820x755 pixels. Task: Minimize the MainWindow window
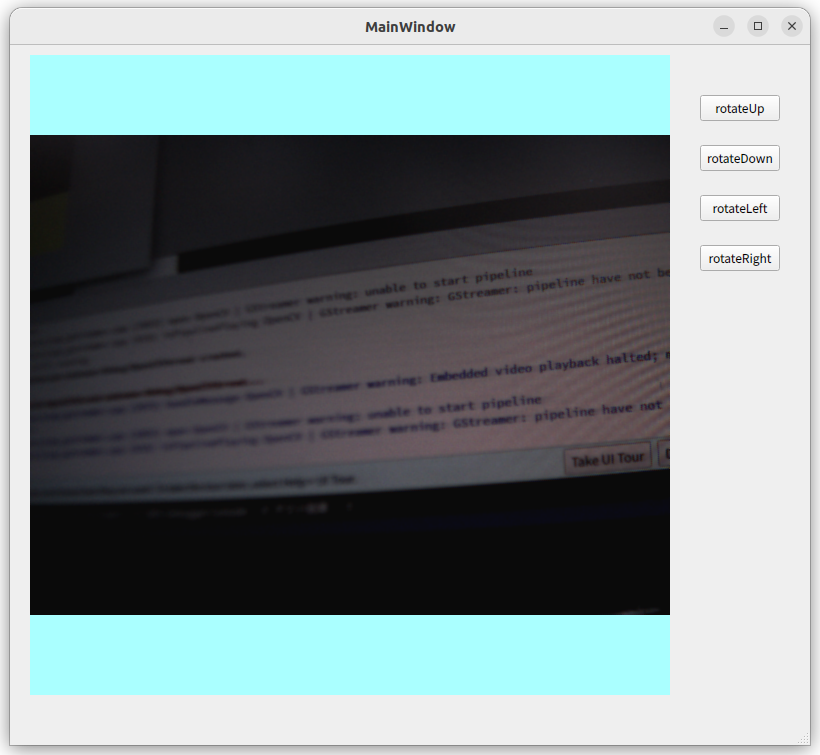pyautogui.click(x=723, y=26)
